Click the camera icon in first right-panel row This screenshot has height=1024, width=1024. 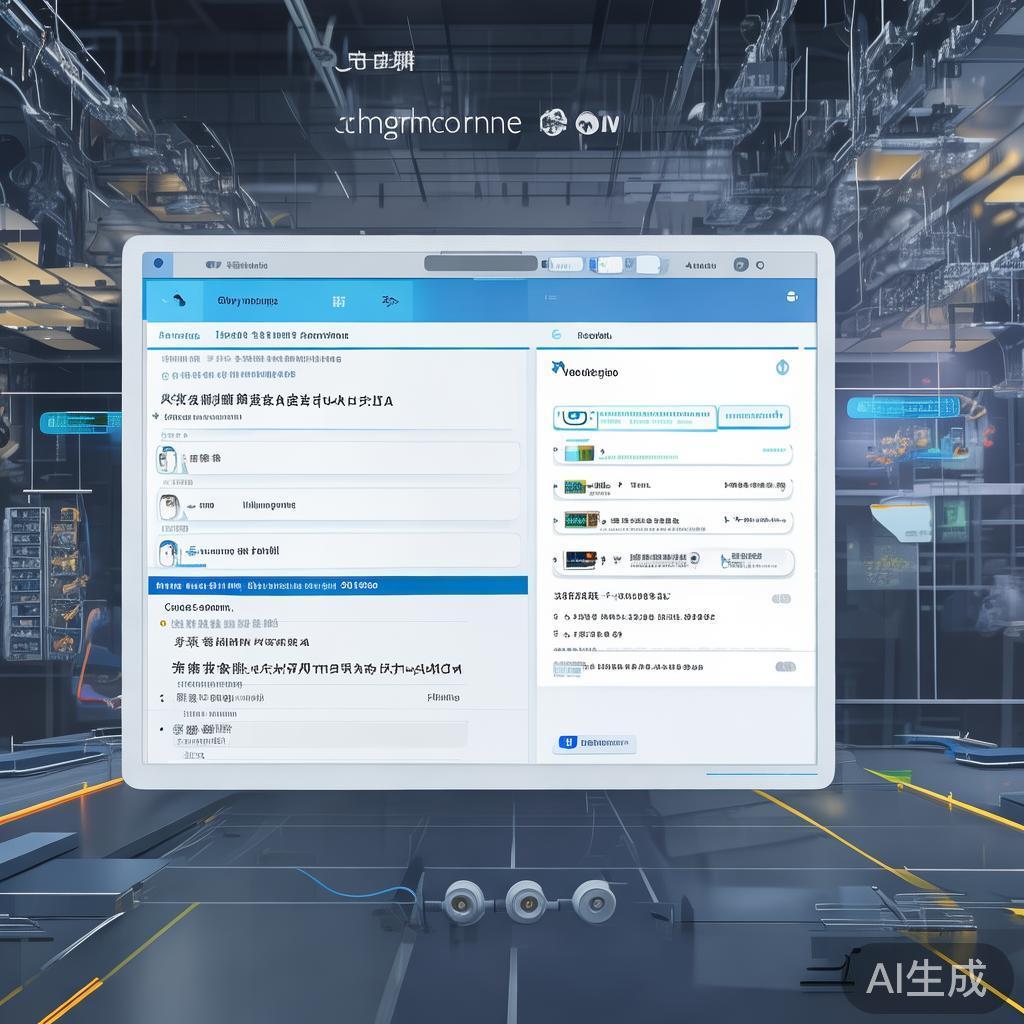[574, 417]
